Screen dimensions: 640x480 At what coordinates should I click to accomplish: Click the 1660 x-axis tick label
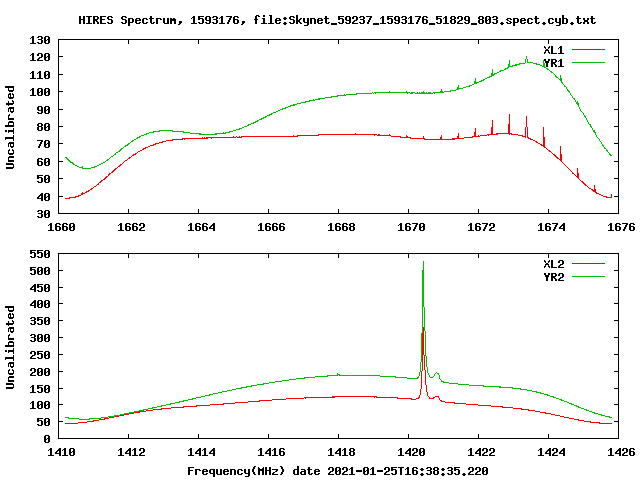pos(61,227)
